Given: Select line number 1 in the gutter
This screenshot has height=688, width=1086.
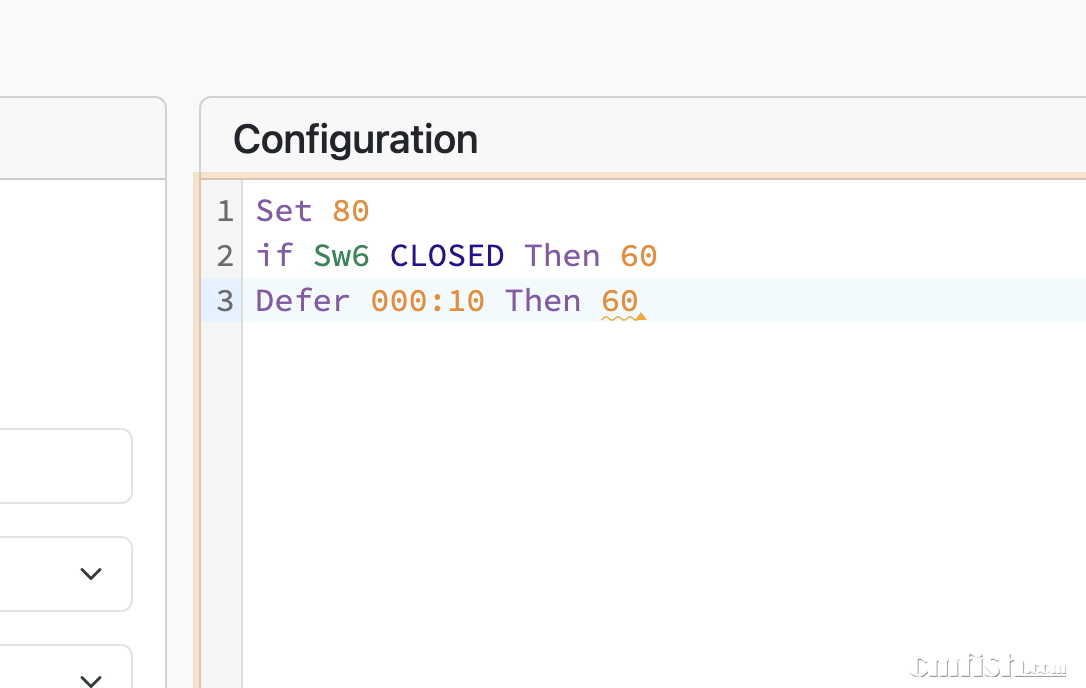Looking at the screenshot, I should point(225,211).
